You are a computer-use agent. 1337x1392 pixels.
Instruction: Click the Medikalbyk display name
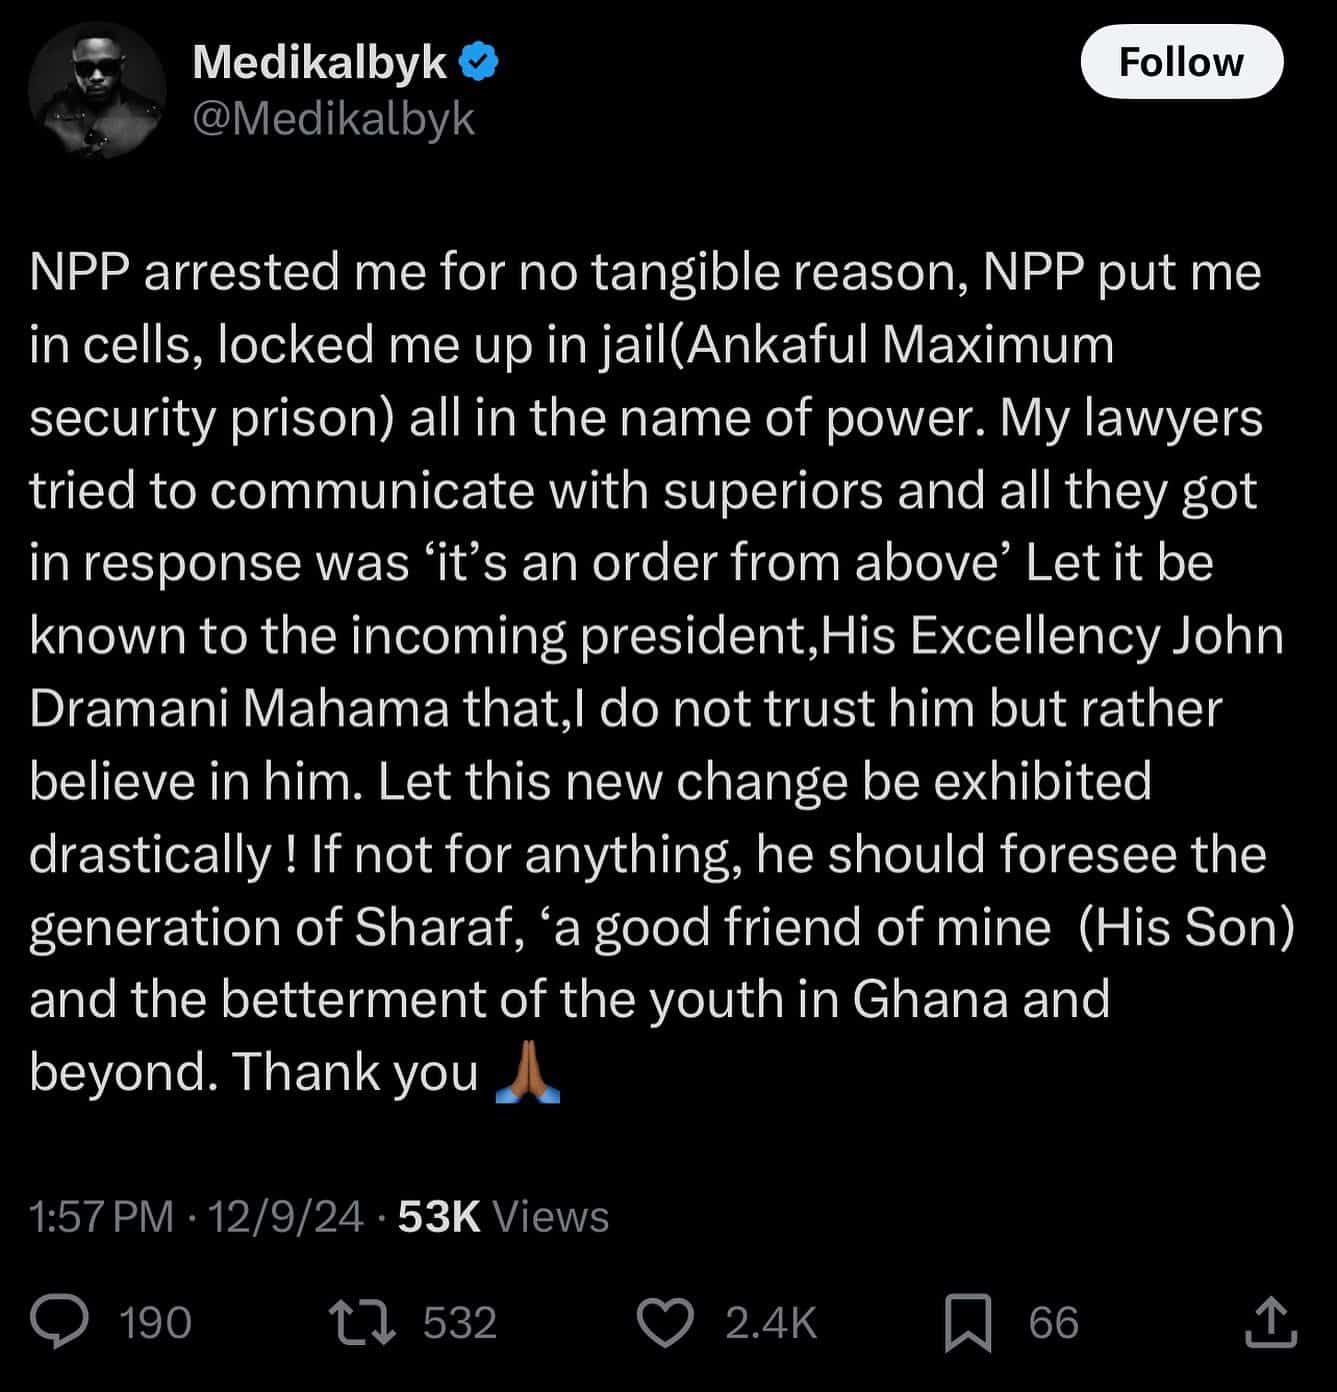tap(320, 62)
